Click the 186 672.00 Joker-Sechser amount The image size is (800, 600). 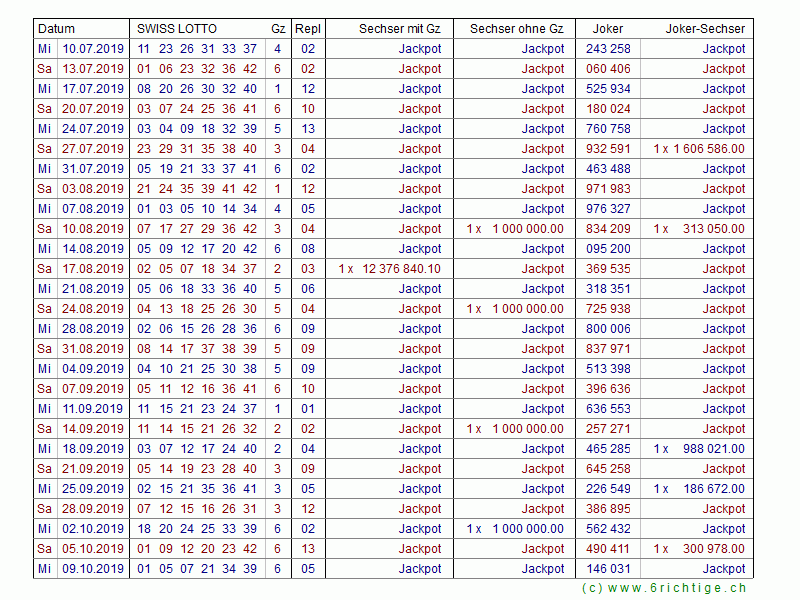click(712, 489)
